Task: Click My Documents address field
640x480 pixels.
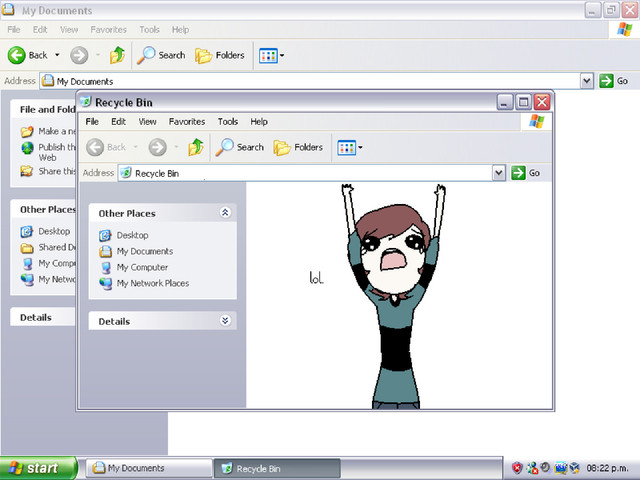Action: [x=310, y=81]
